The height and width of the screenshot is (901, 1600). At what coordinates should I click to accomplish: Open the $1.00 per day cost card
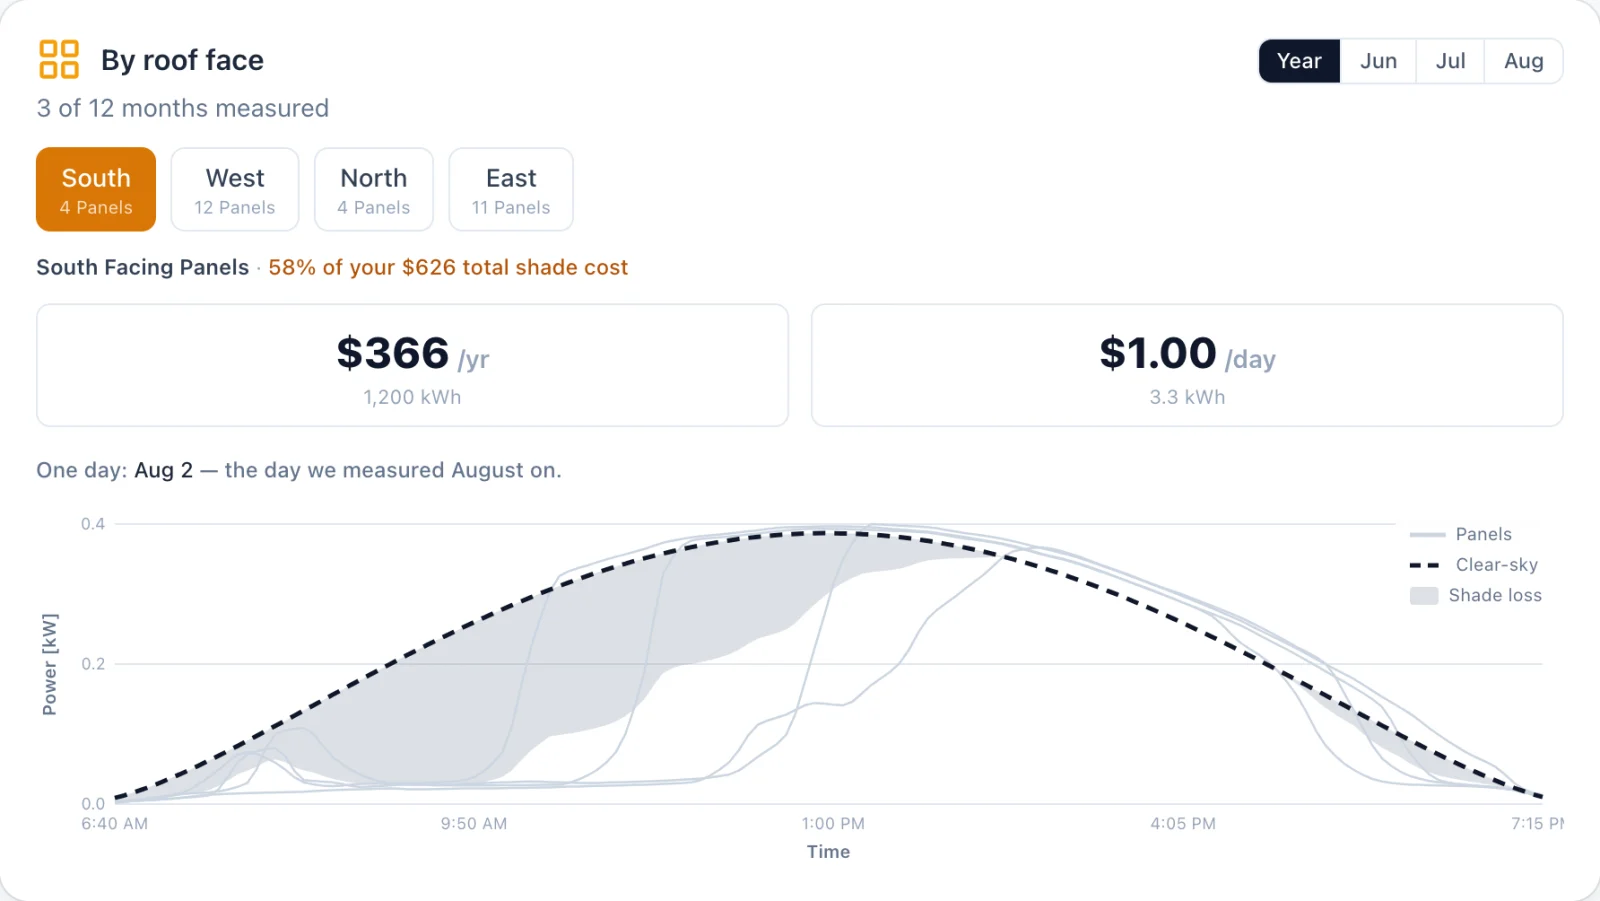[x=1187, y=365]
